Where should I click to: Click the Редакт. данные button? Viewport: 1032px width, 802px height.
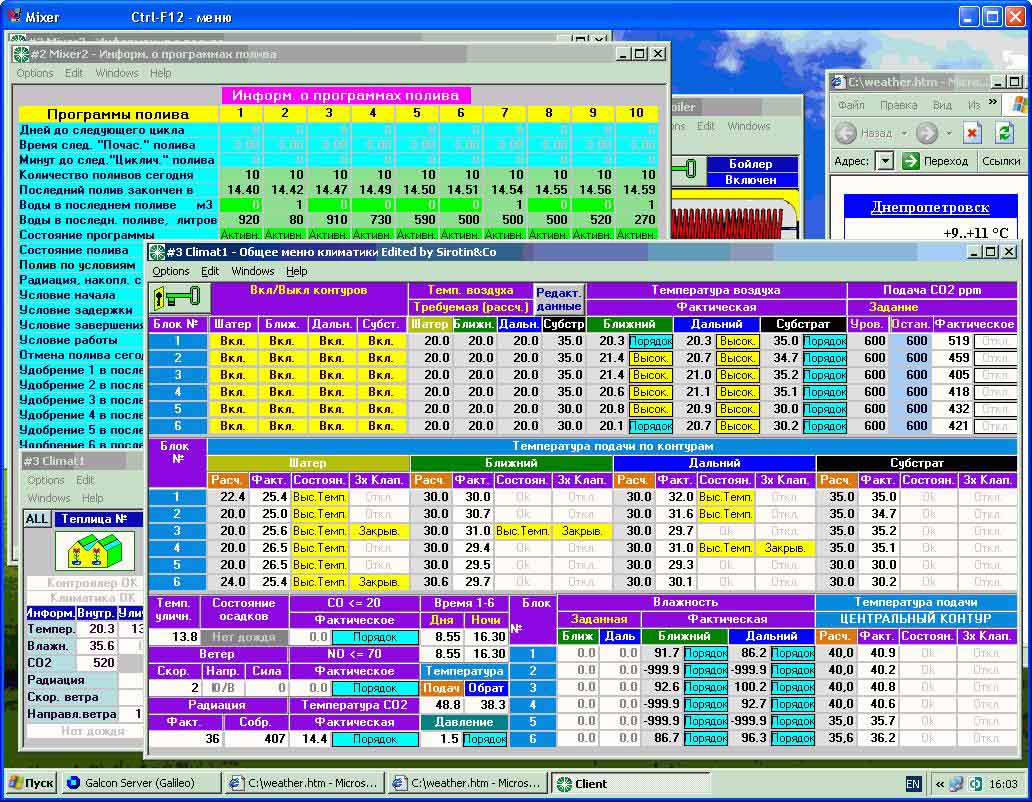coord(559,299)
